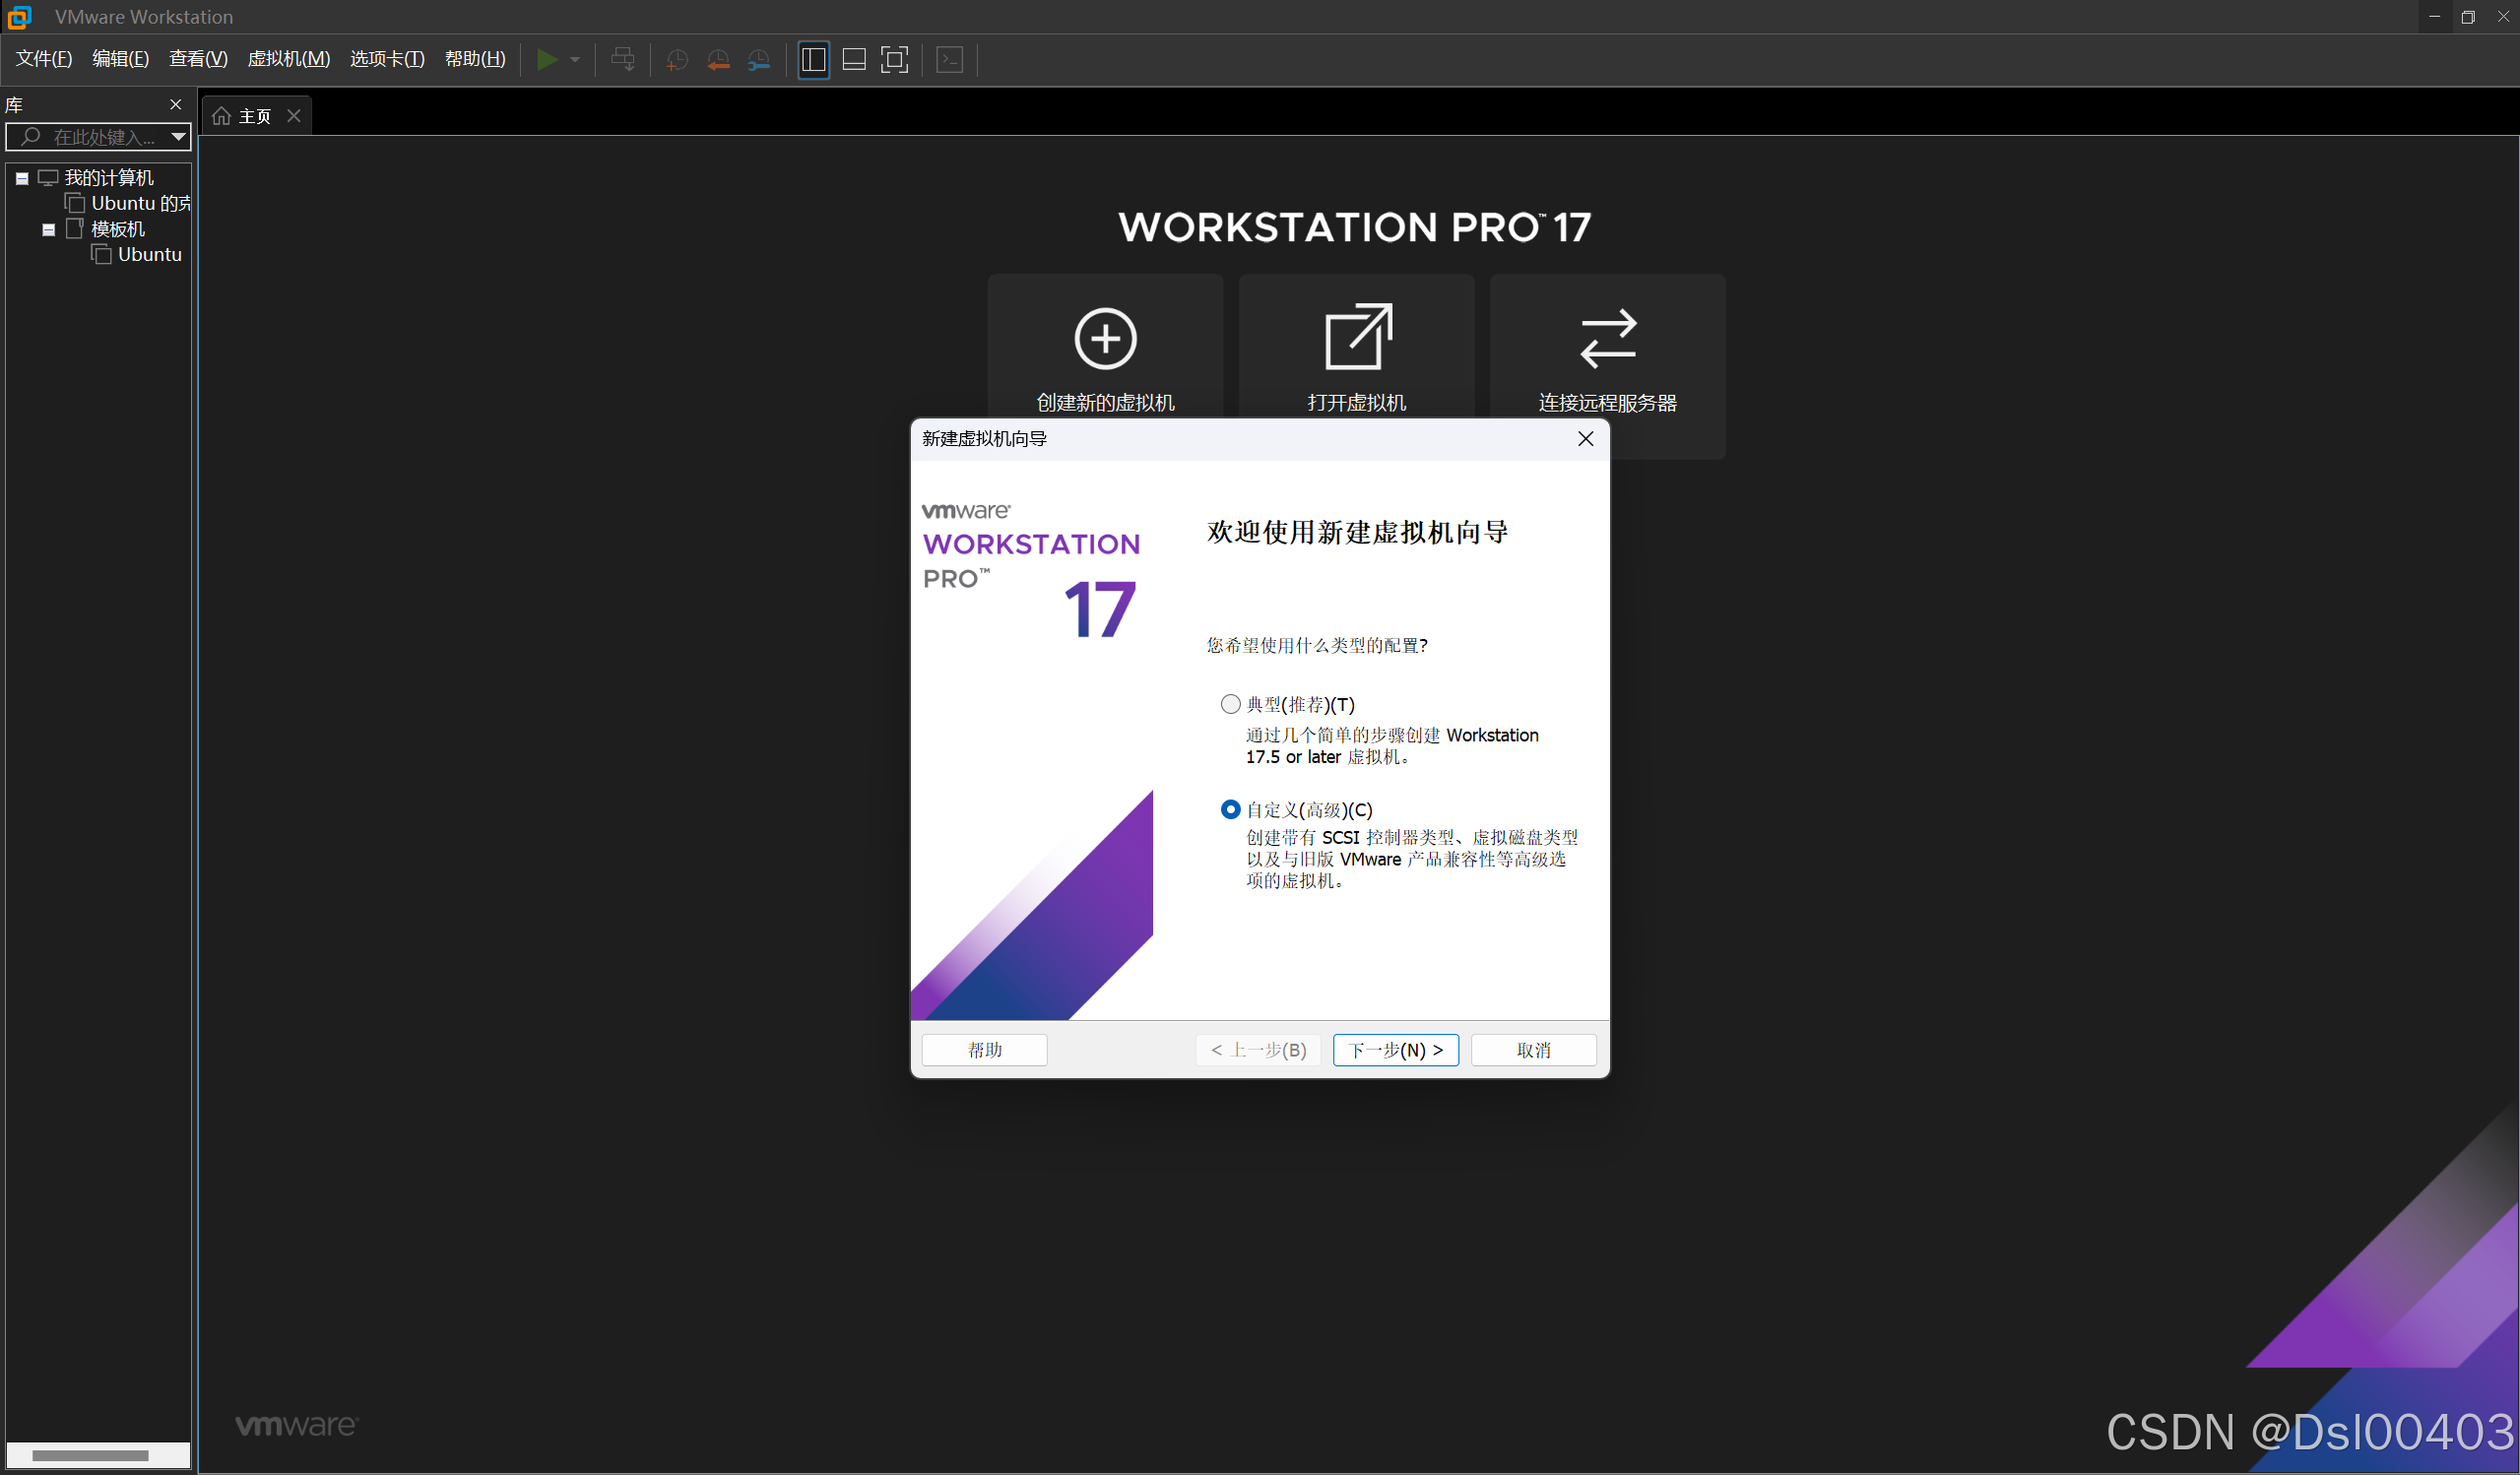This screenshot has height=1475, width=2520.
Task: Restore down the VMware Workstation window
Action: pyautogui.click(x=2468, y=17)
